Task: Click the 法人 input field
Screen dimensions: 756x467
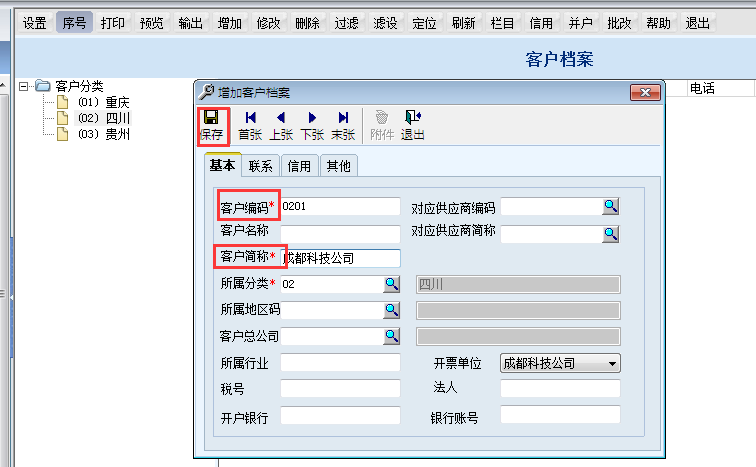Action: [x=560, y=388]
